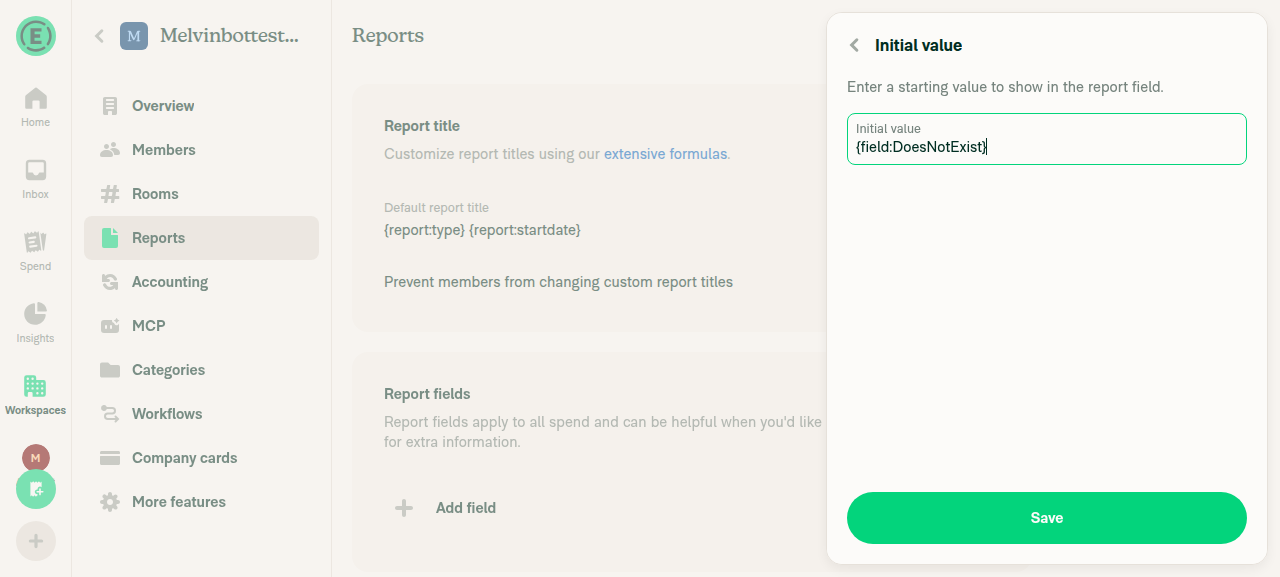Open the extensive formulas link
The width and height of the screenshot is (1280, 577).
click(x=665, y=154)
